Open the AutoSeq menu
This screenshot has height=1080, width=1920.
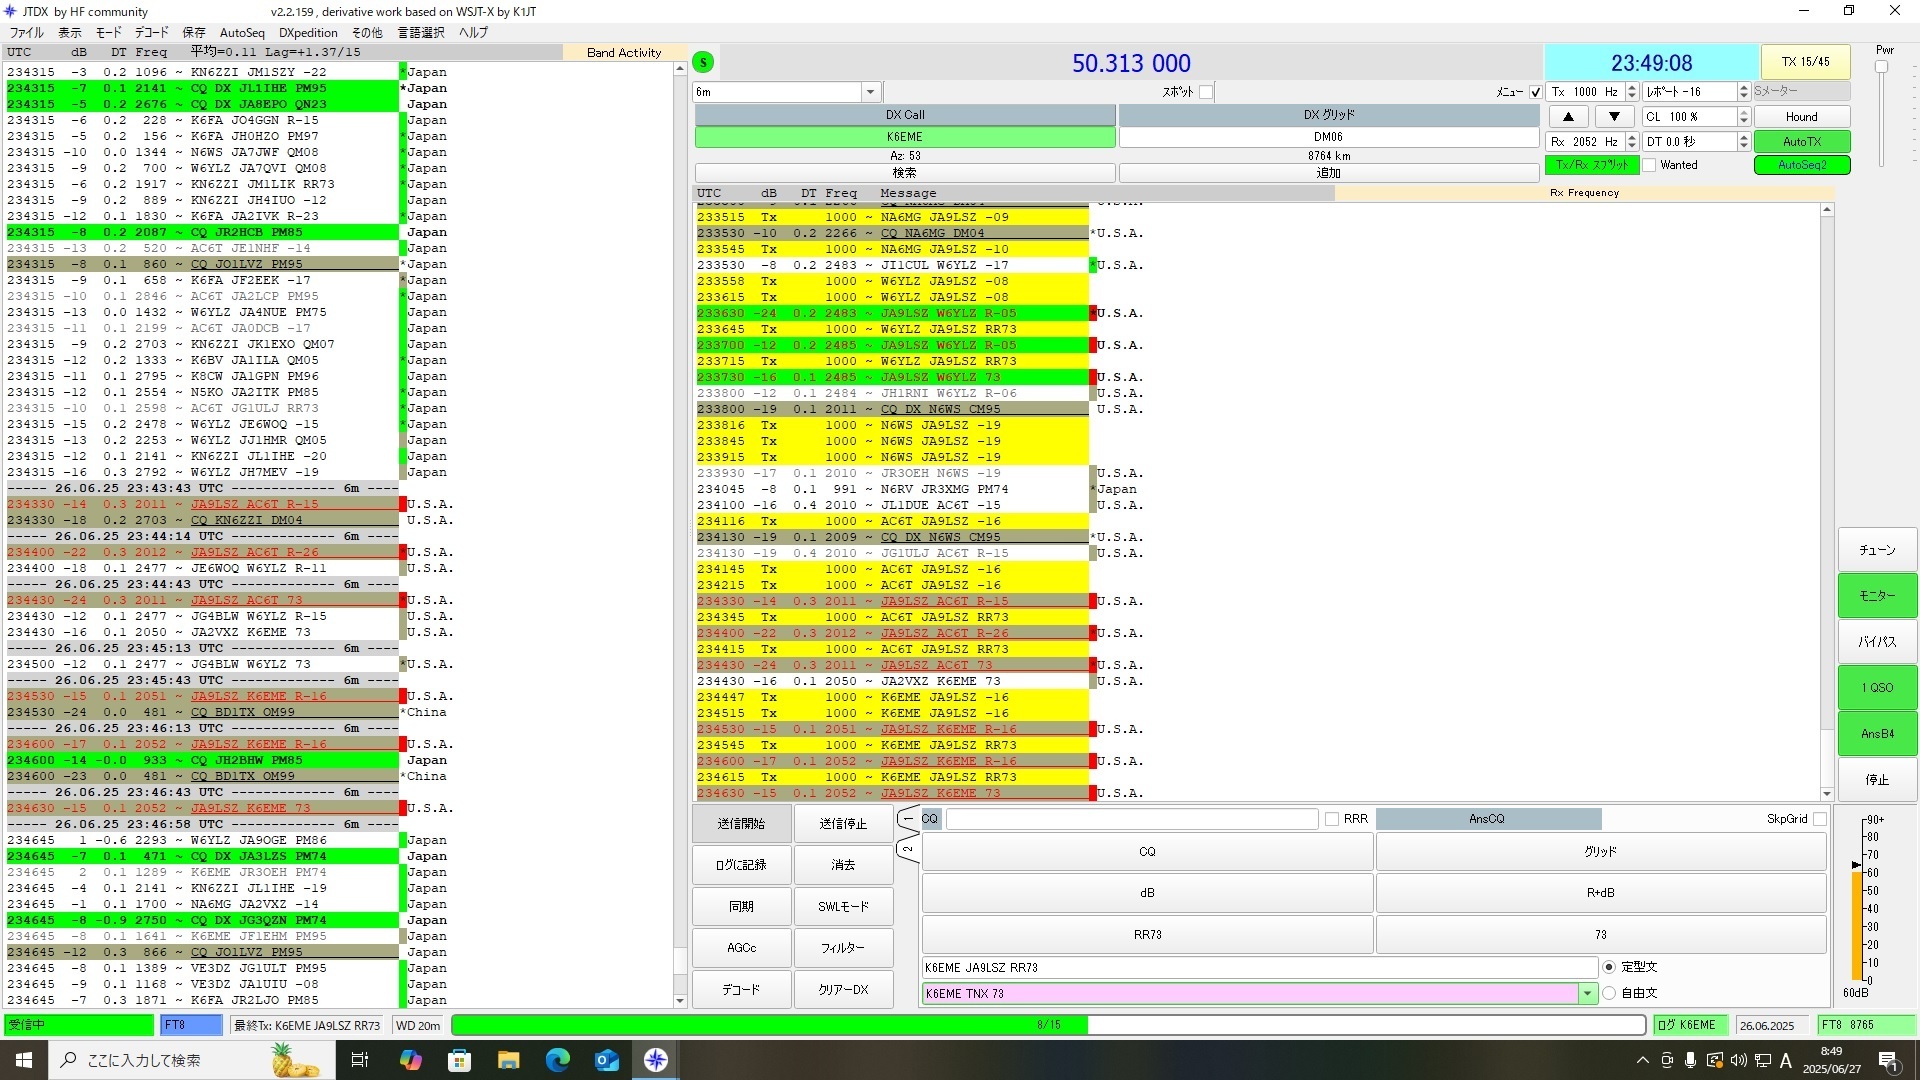242,32
